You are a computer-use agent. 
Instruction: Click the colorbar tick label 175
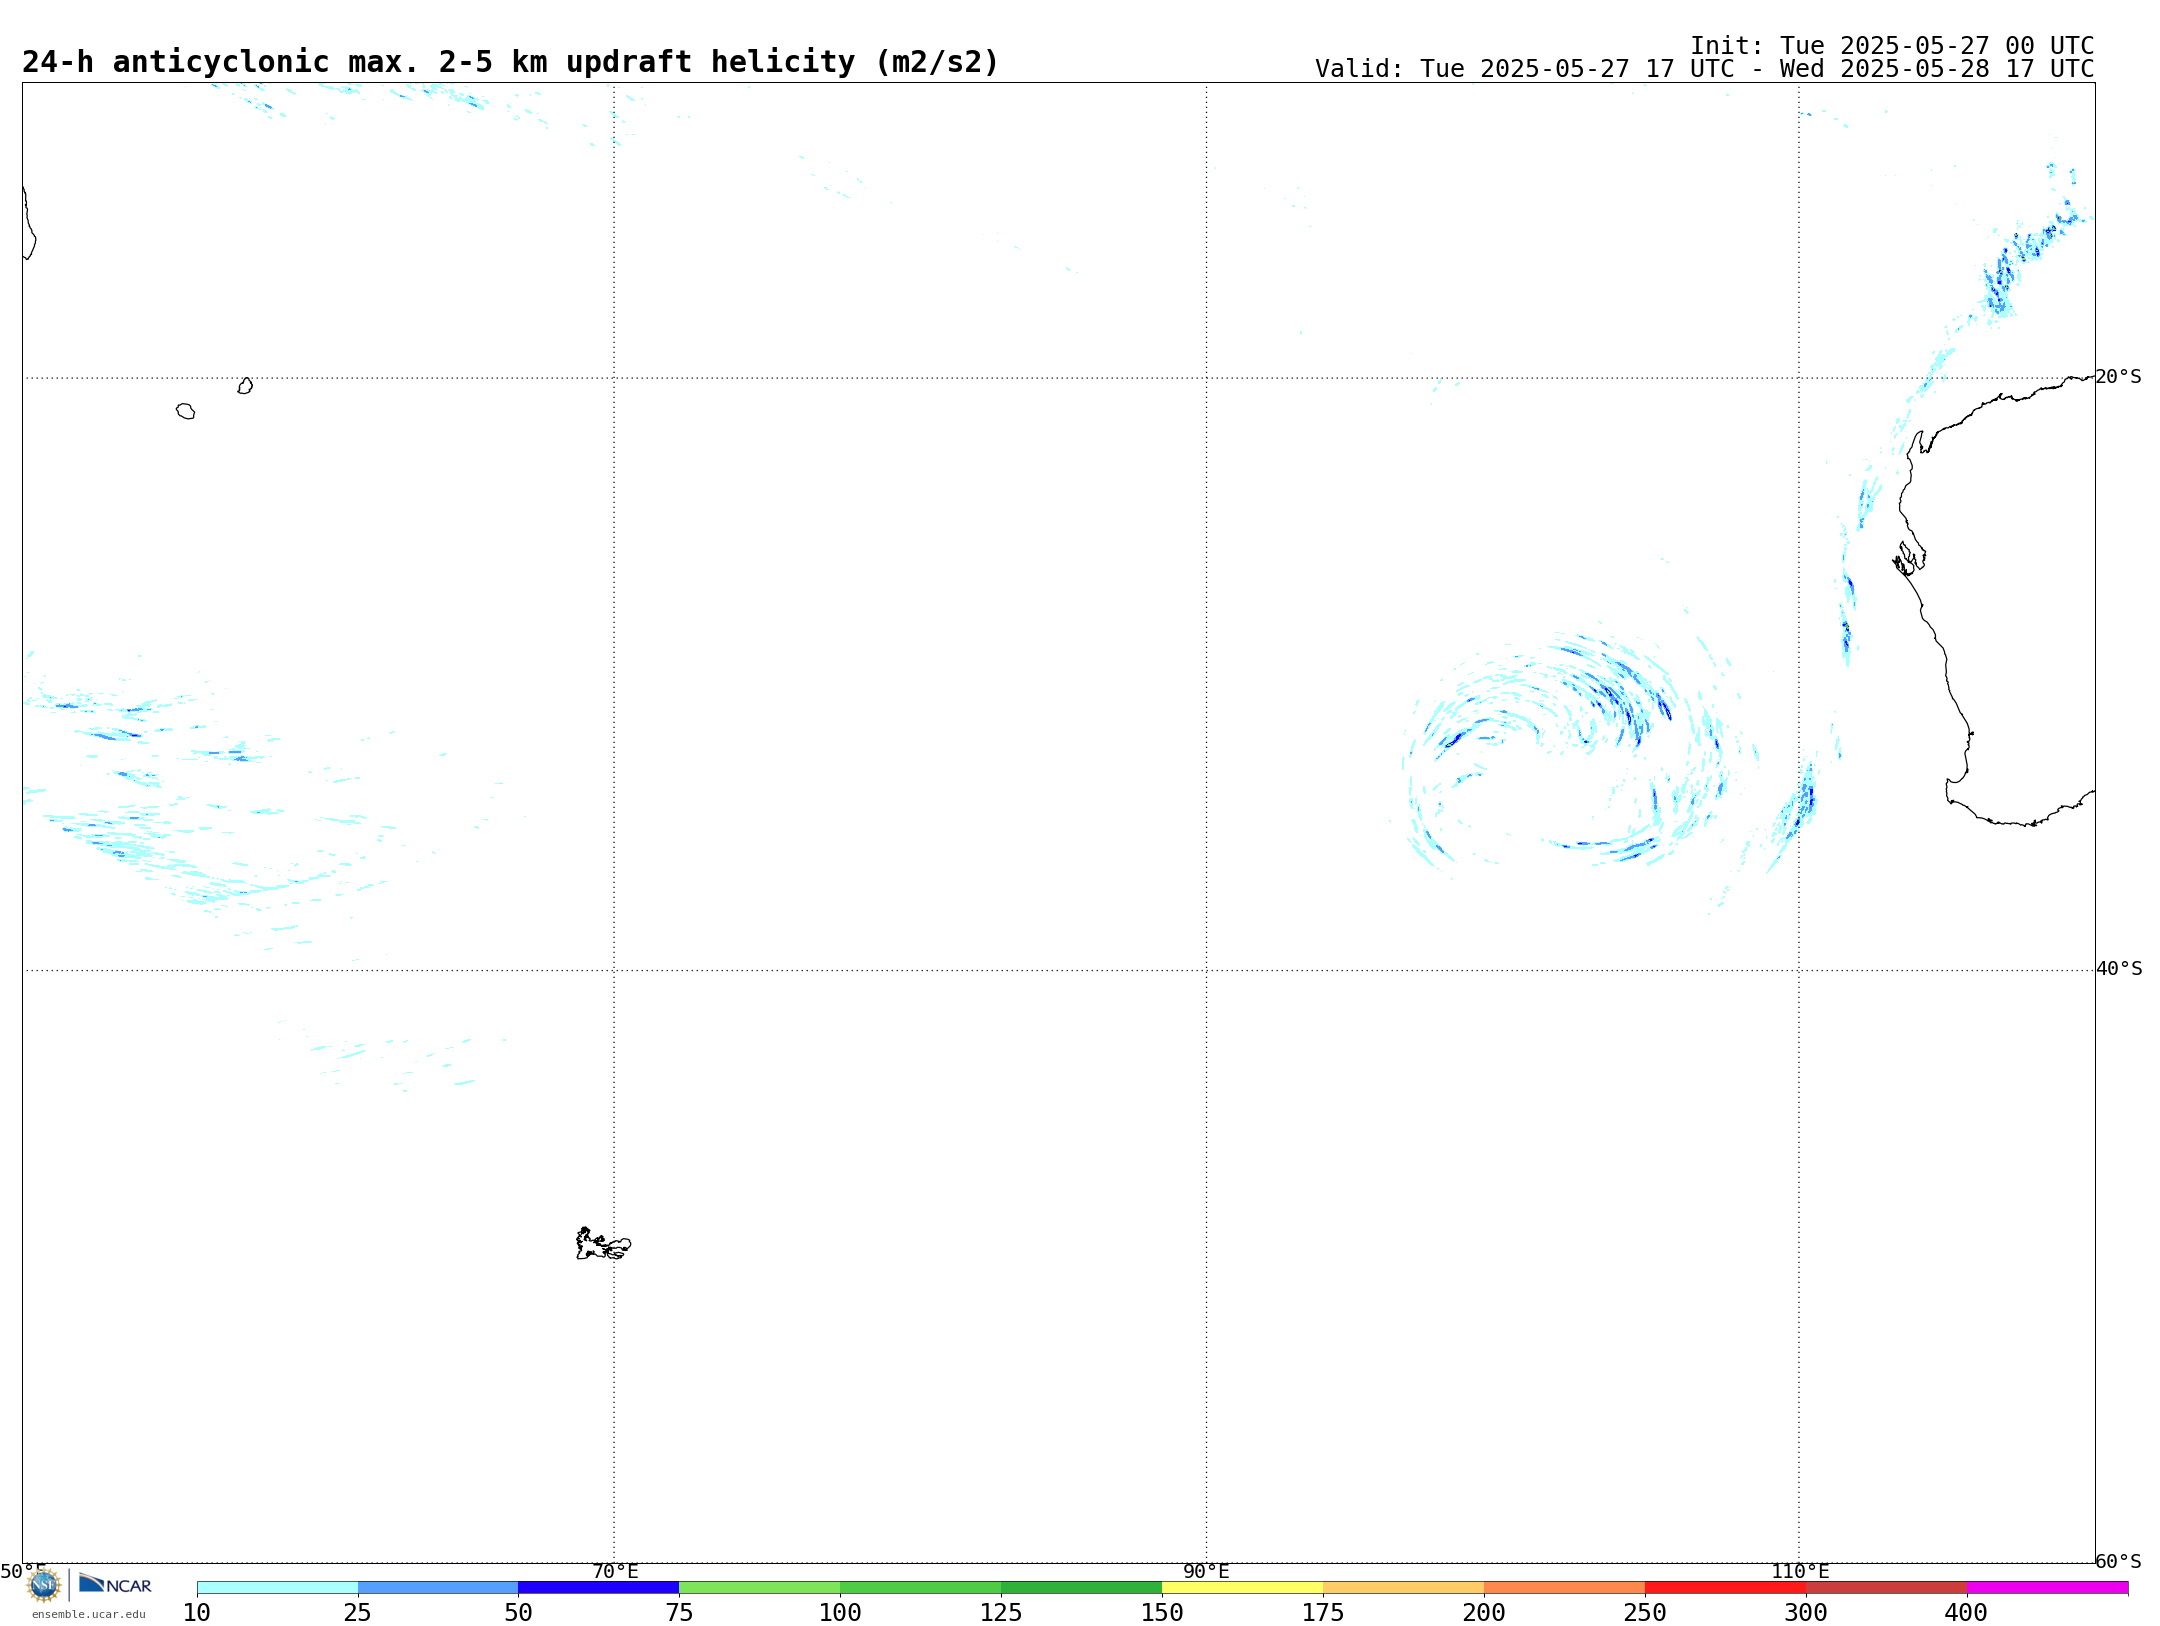1324,1613
